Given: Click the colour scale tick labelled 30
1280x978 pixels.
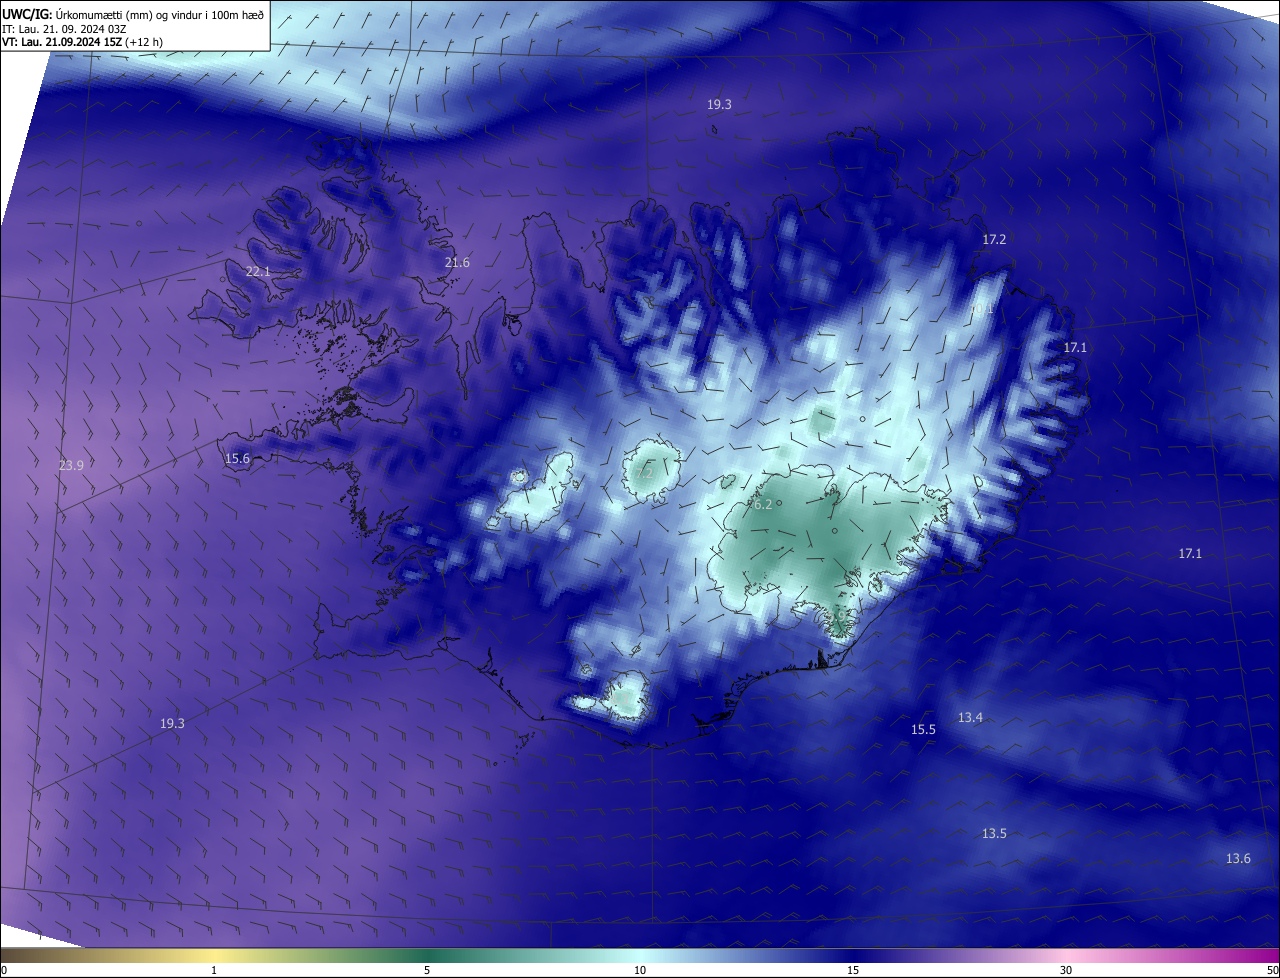Looking at the screenshot, I should pyautogui.click(x=1066, y=970).
